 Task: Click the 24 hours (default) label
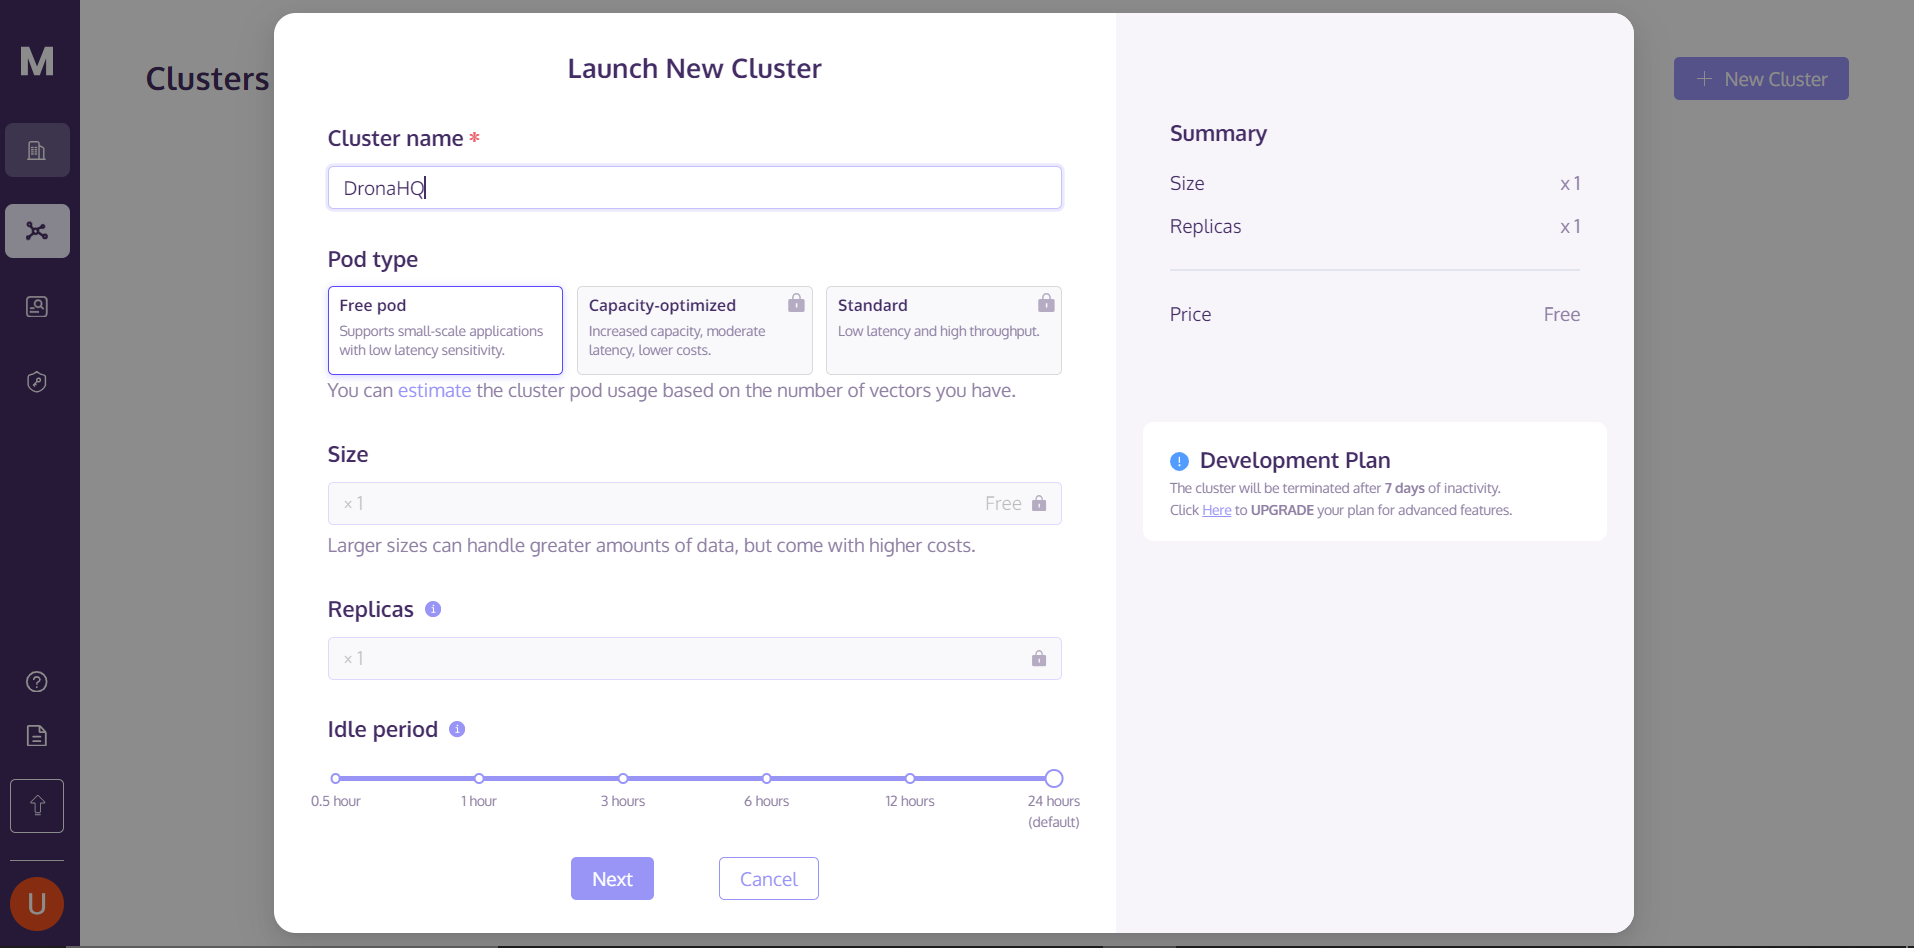[x=1054, y=811]
